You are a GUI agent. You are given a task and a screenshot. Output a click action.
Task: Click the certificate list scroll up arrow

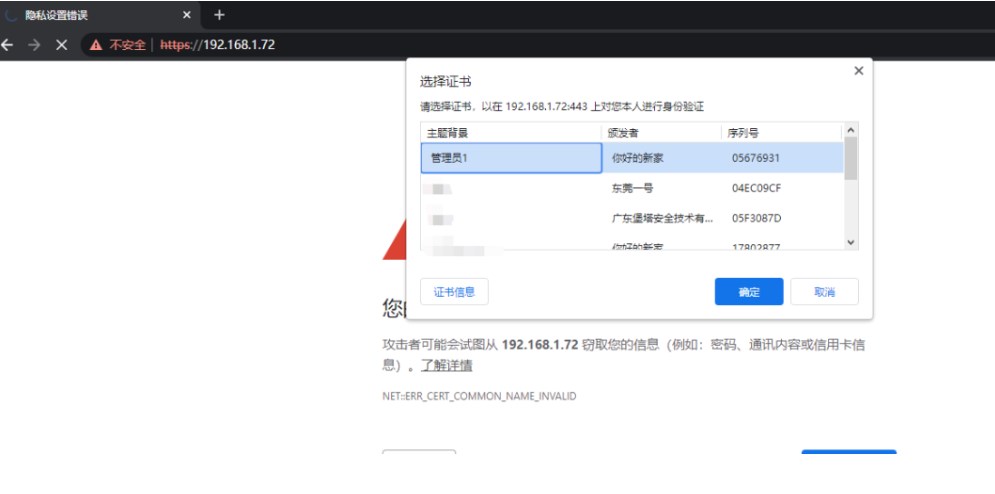coord(851,130)
